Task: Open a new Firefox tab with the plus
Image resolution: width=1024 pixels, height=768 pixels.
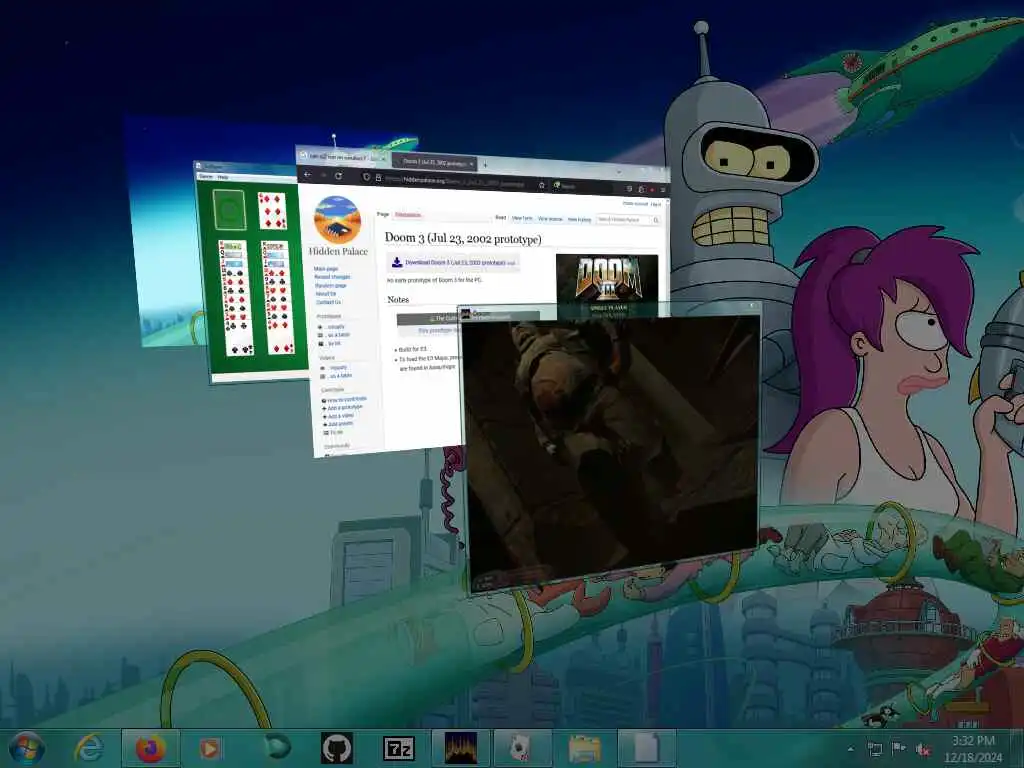Action: (x=485, y=165)
